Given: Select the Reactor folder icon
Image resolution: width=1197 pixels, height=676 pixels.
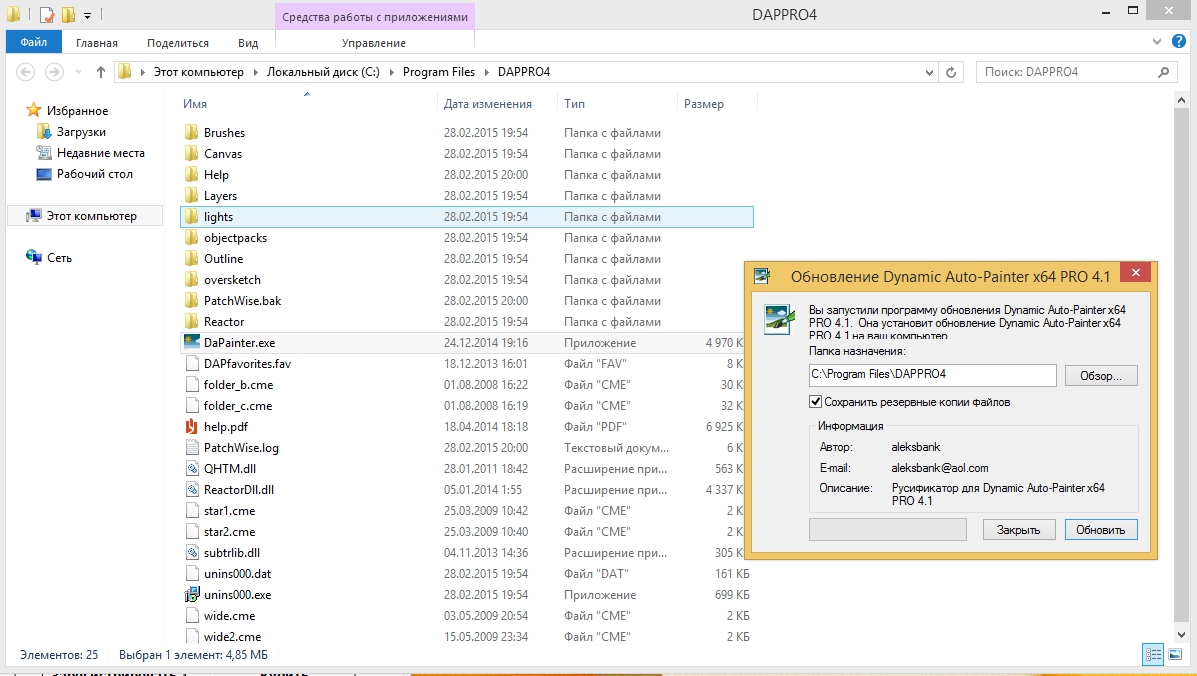Looking at the screenshot, I should coord(192,321).
